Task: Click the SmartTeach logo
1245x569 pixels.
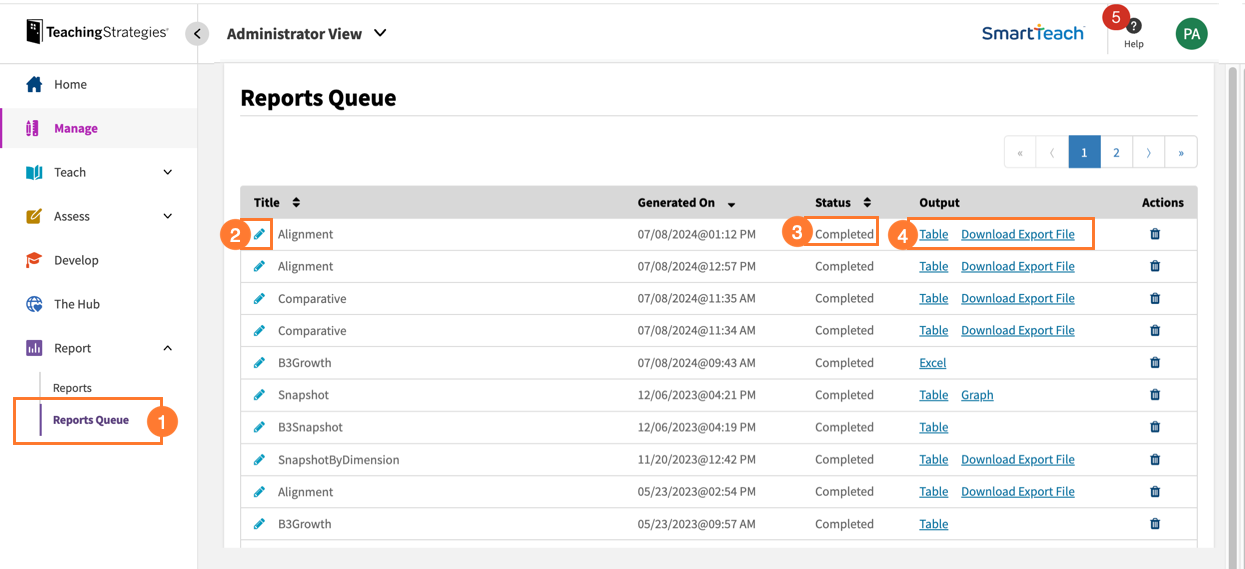Action: [x=1032, y=33]
